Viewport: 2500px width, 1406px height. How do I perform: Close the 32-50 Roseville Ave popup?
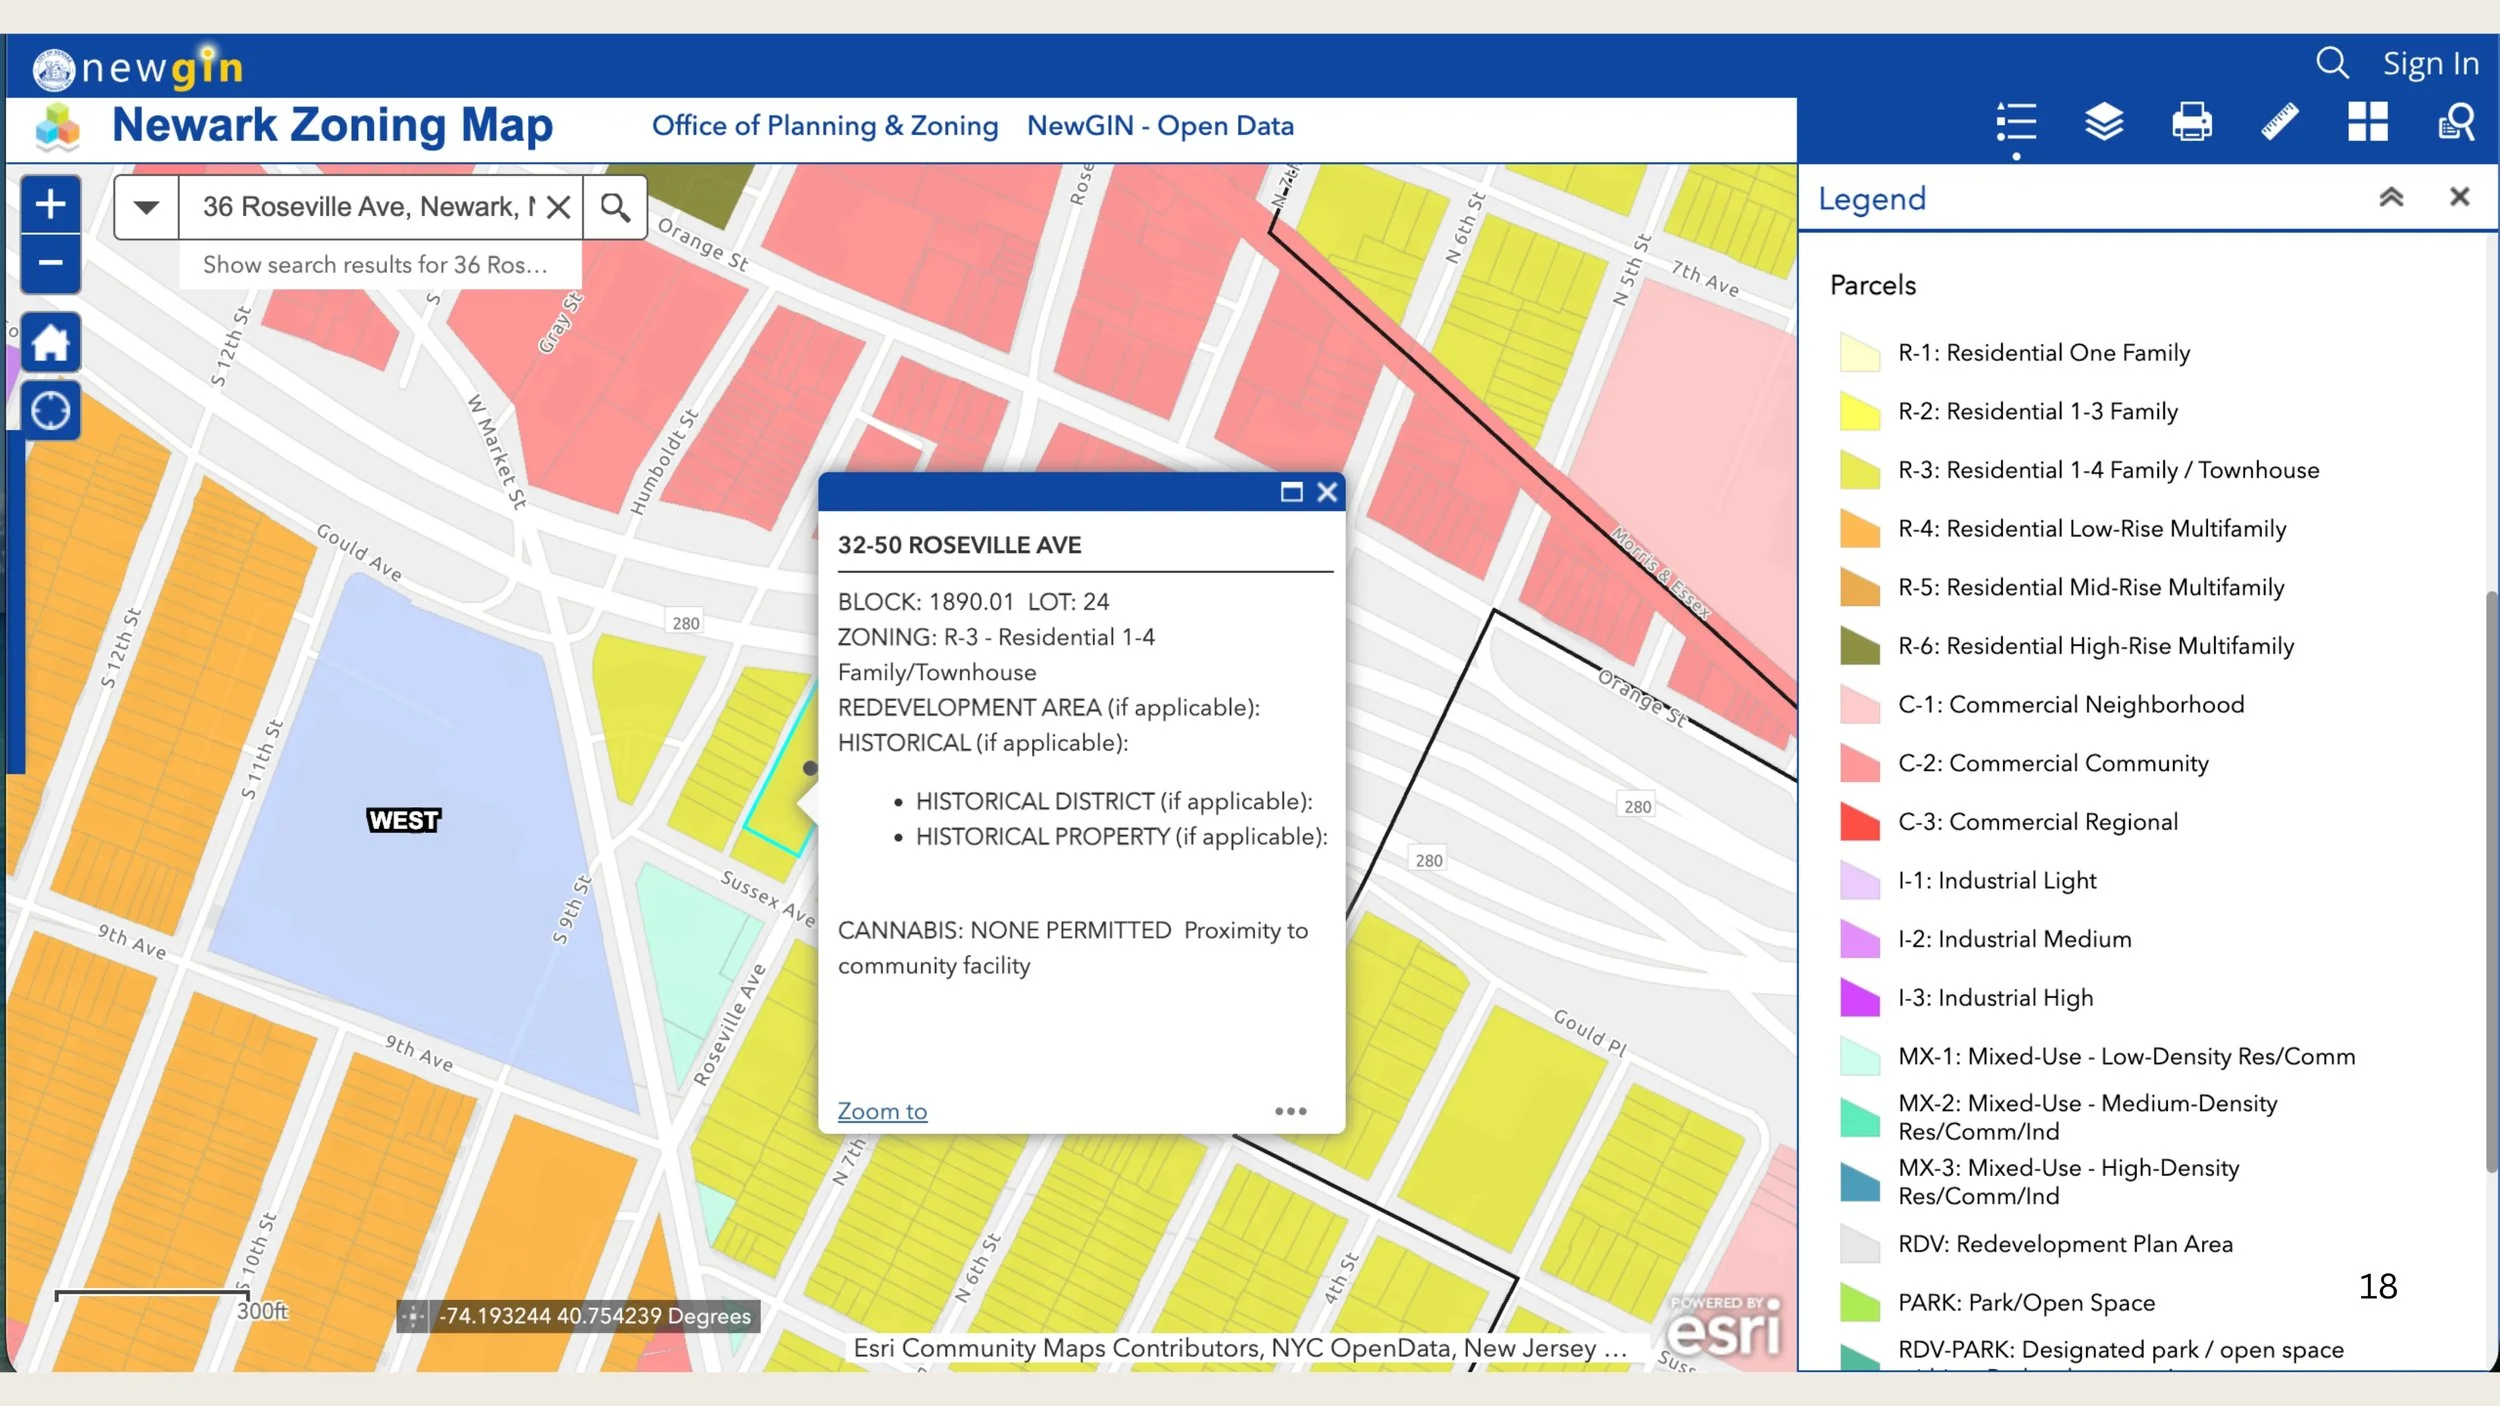click(1327, 492)
